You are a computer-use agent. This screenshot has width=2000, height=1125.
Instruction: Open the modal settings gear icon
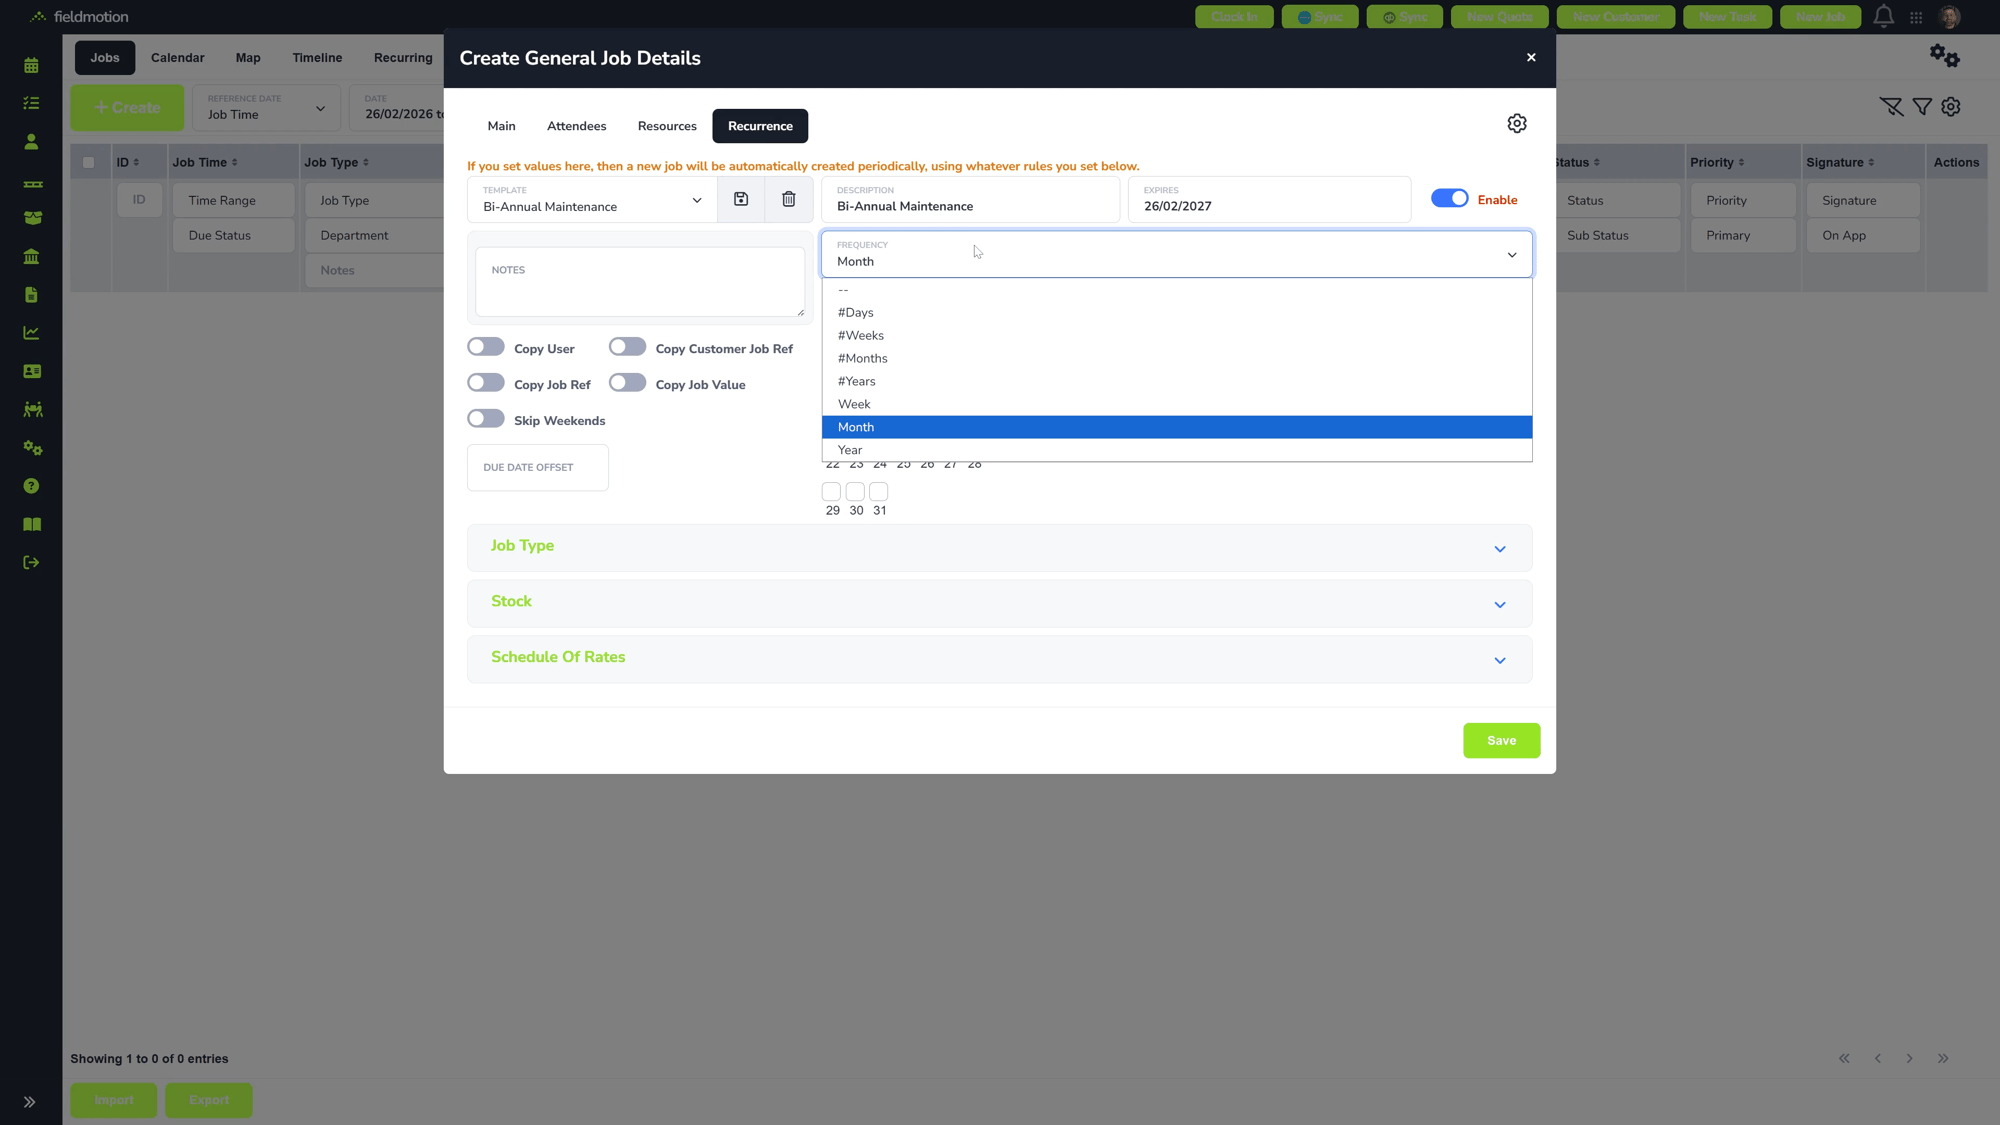coord(1517,124)
